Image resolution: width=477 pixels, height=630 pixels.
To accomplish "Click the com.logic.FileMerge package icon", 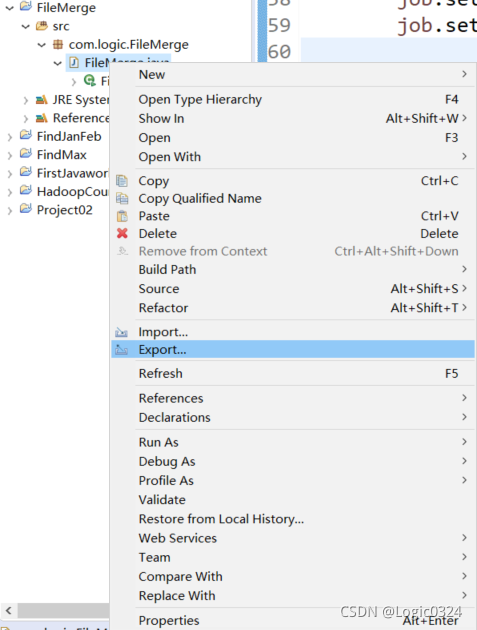I will coord(58,44).
